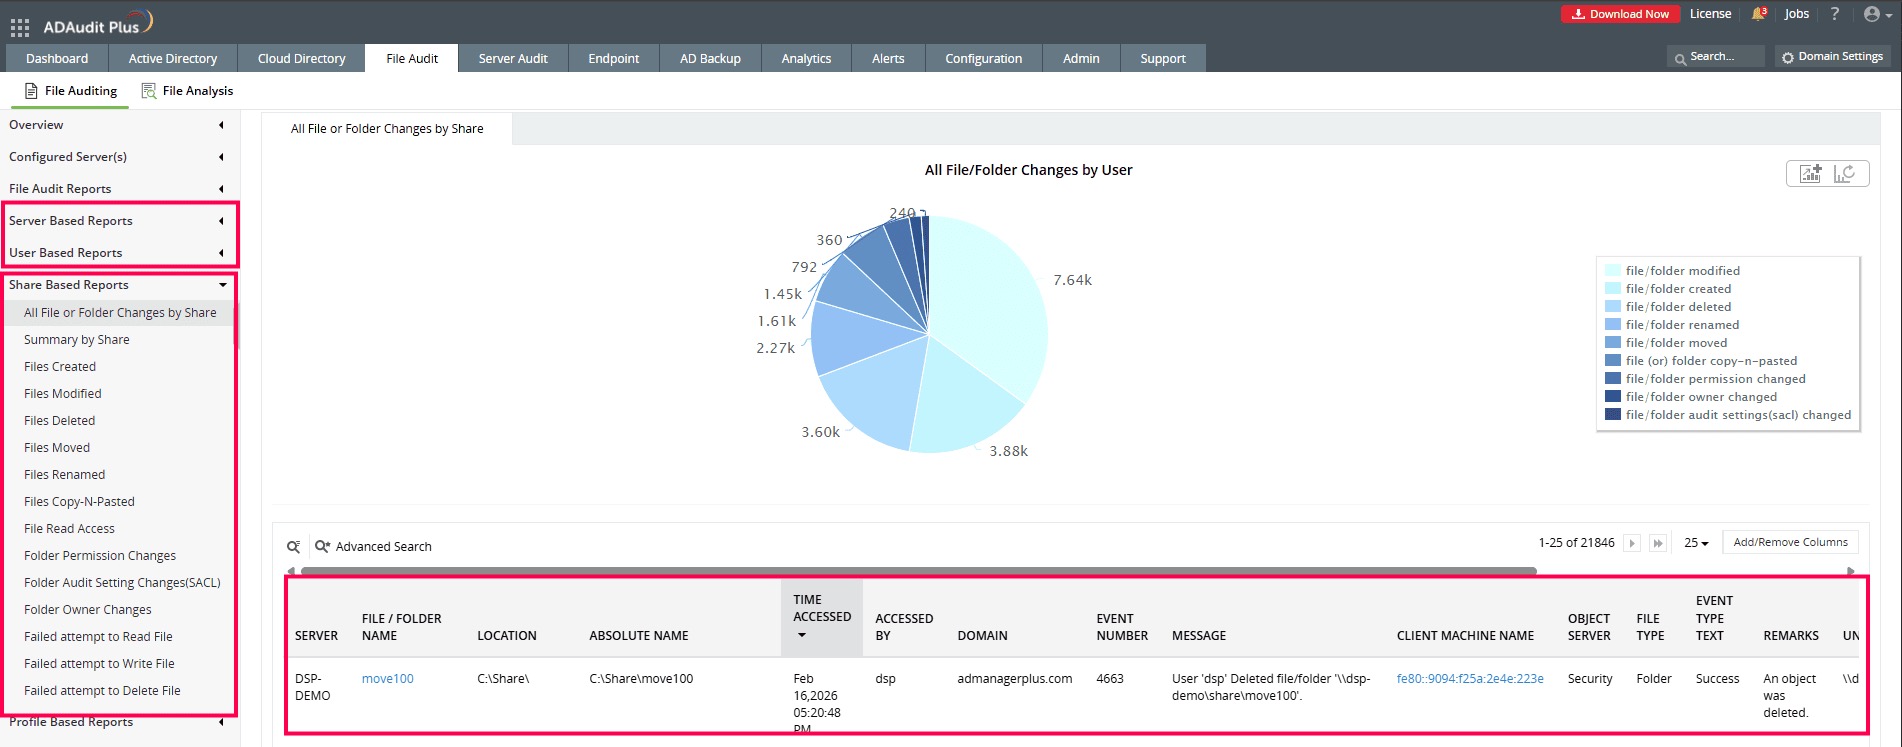Screen dimensions: 1902x747
Task: Sort by TIME ACCESSED column
Action: (821, 617)
